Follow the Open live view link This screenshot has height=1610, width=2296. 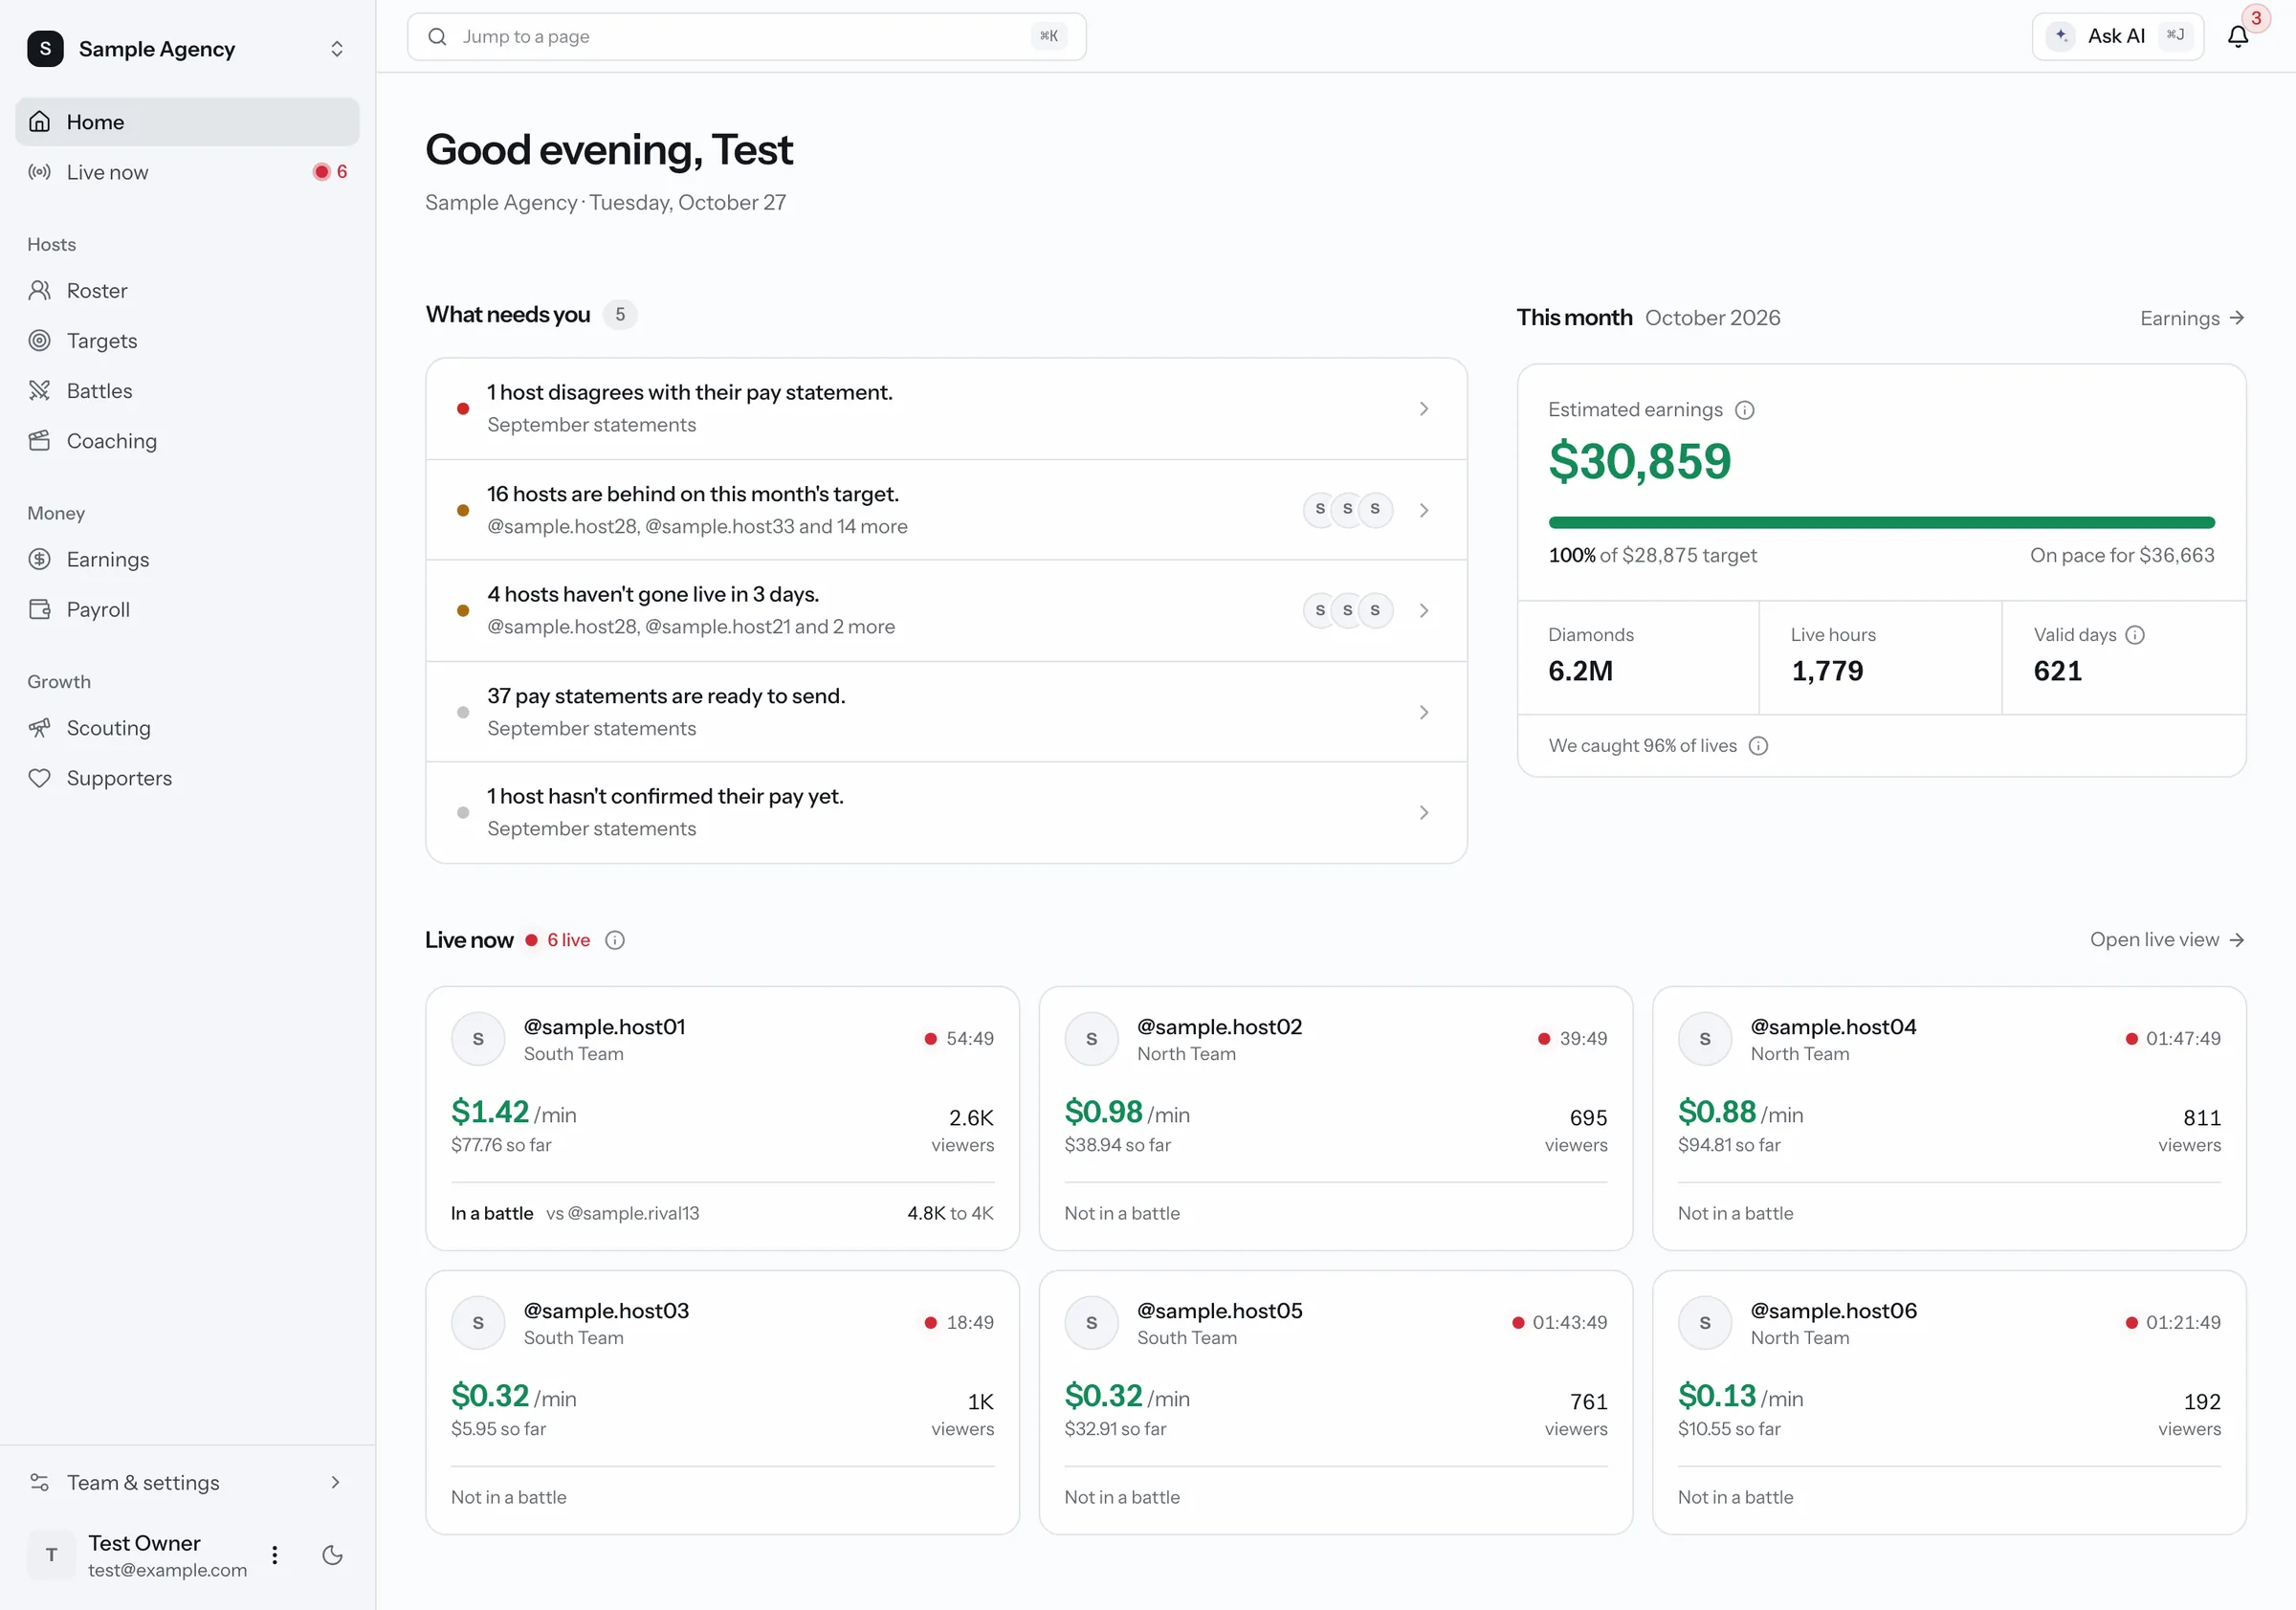[x=2167, y=940]
